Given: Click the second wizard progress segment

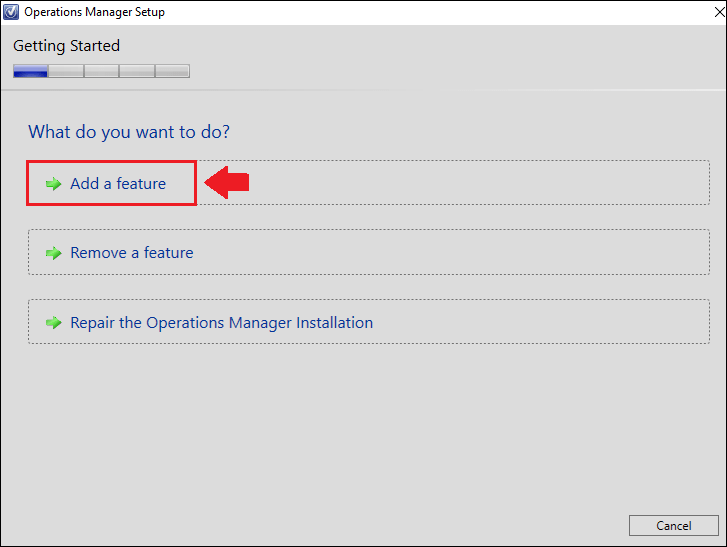Looking at the screenshot, I should pos(66,71).
